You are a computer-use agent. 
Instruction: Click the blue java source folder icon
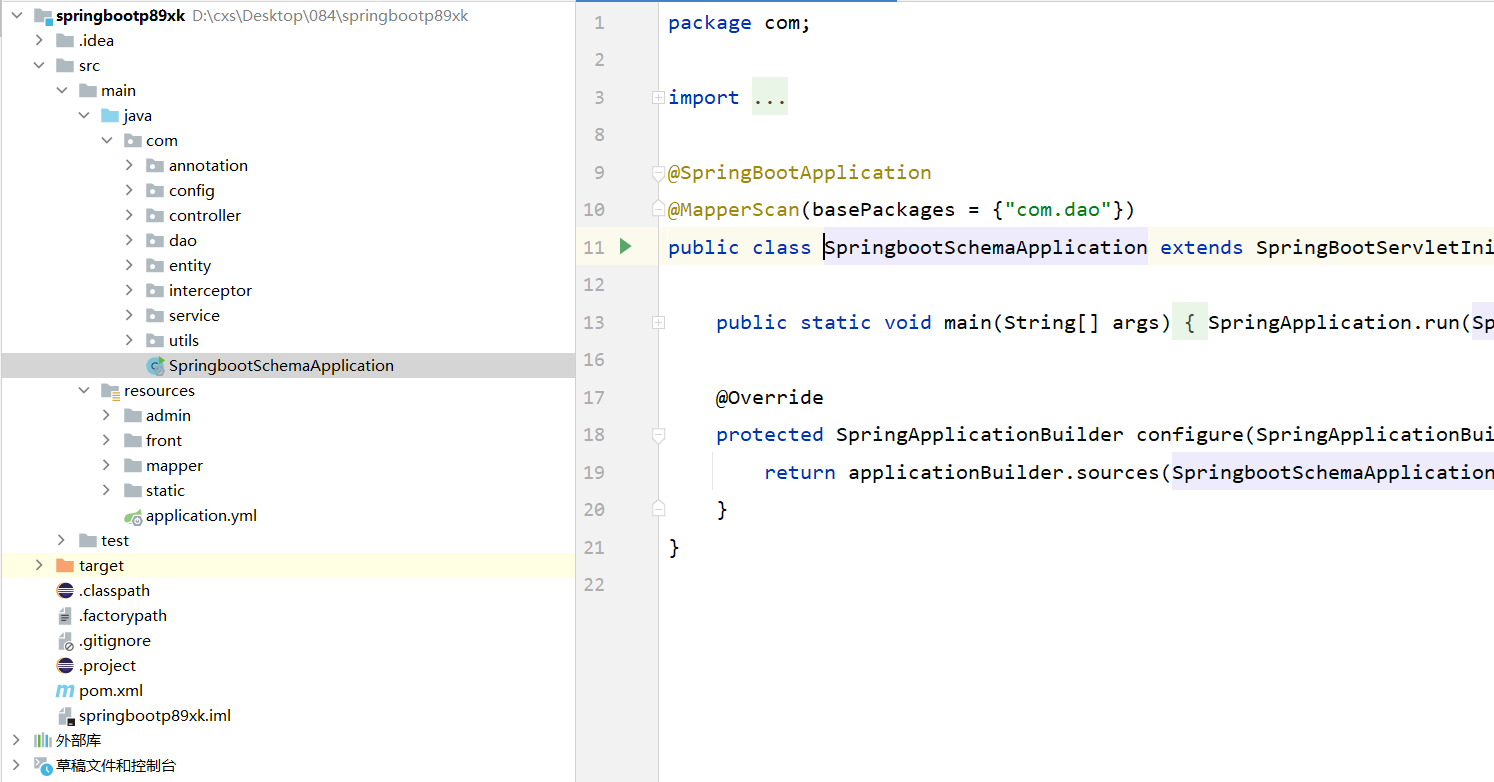tap(110, 116)
